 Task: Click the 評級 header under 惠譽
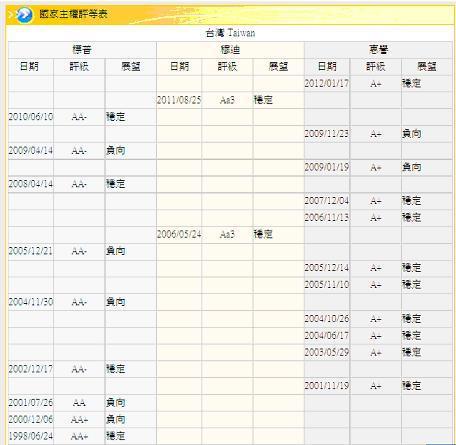(376, 66)
